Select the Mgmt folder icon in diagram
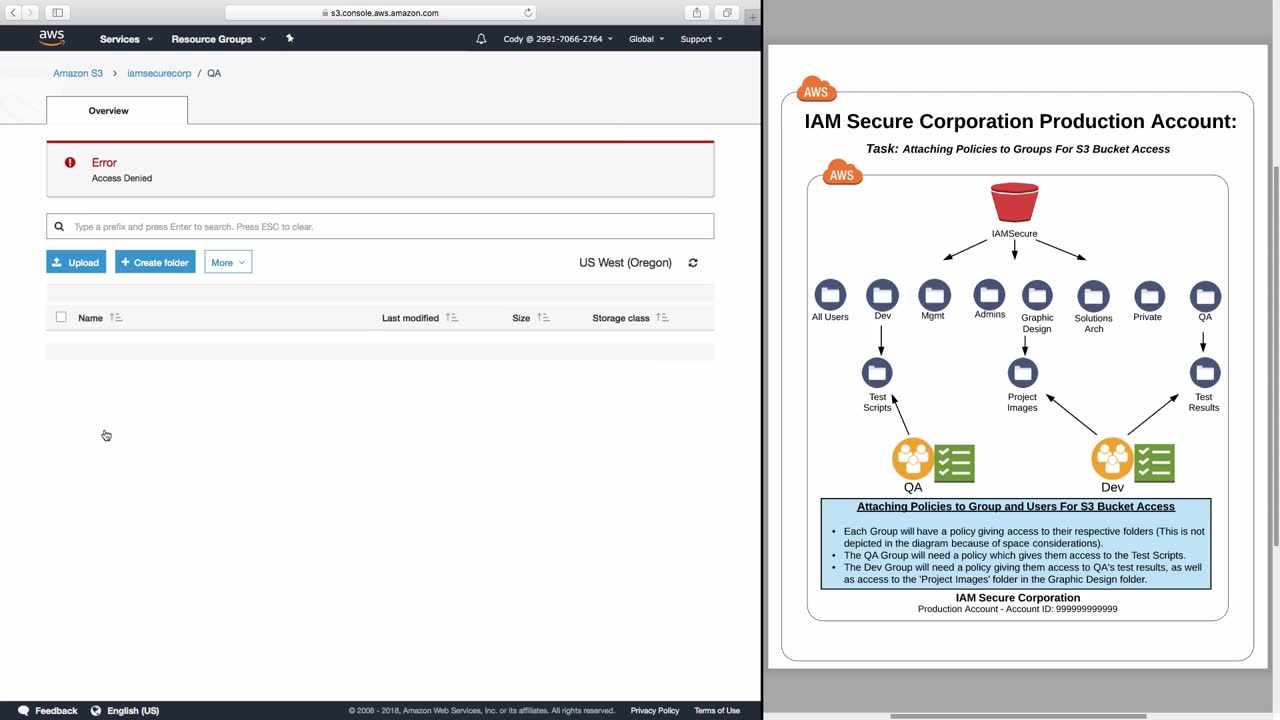1280x720 pixels. (x=934, y=294)
